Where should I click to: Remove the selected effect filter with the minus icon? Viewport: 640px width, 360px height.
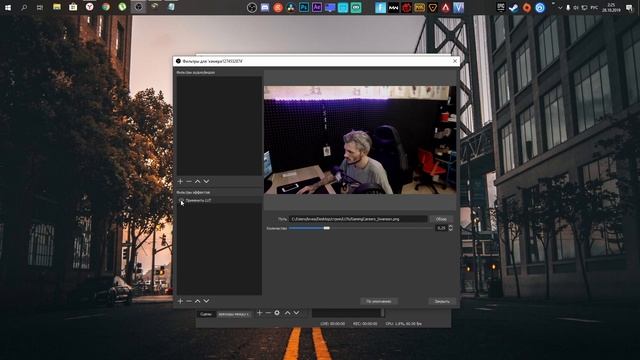point(189,301)
